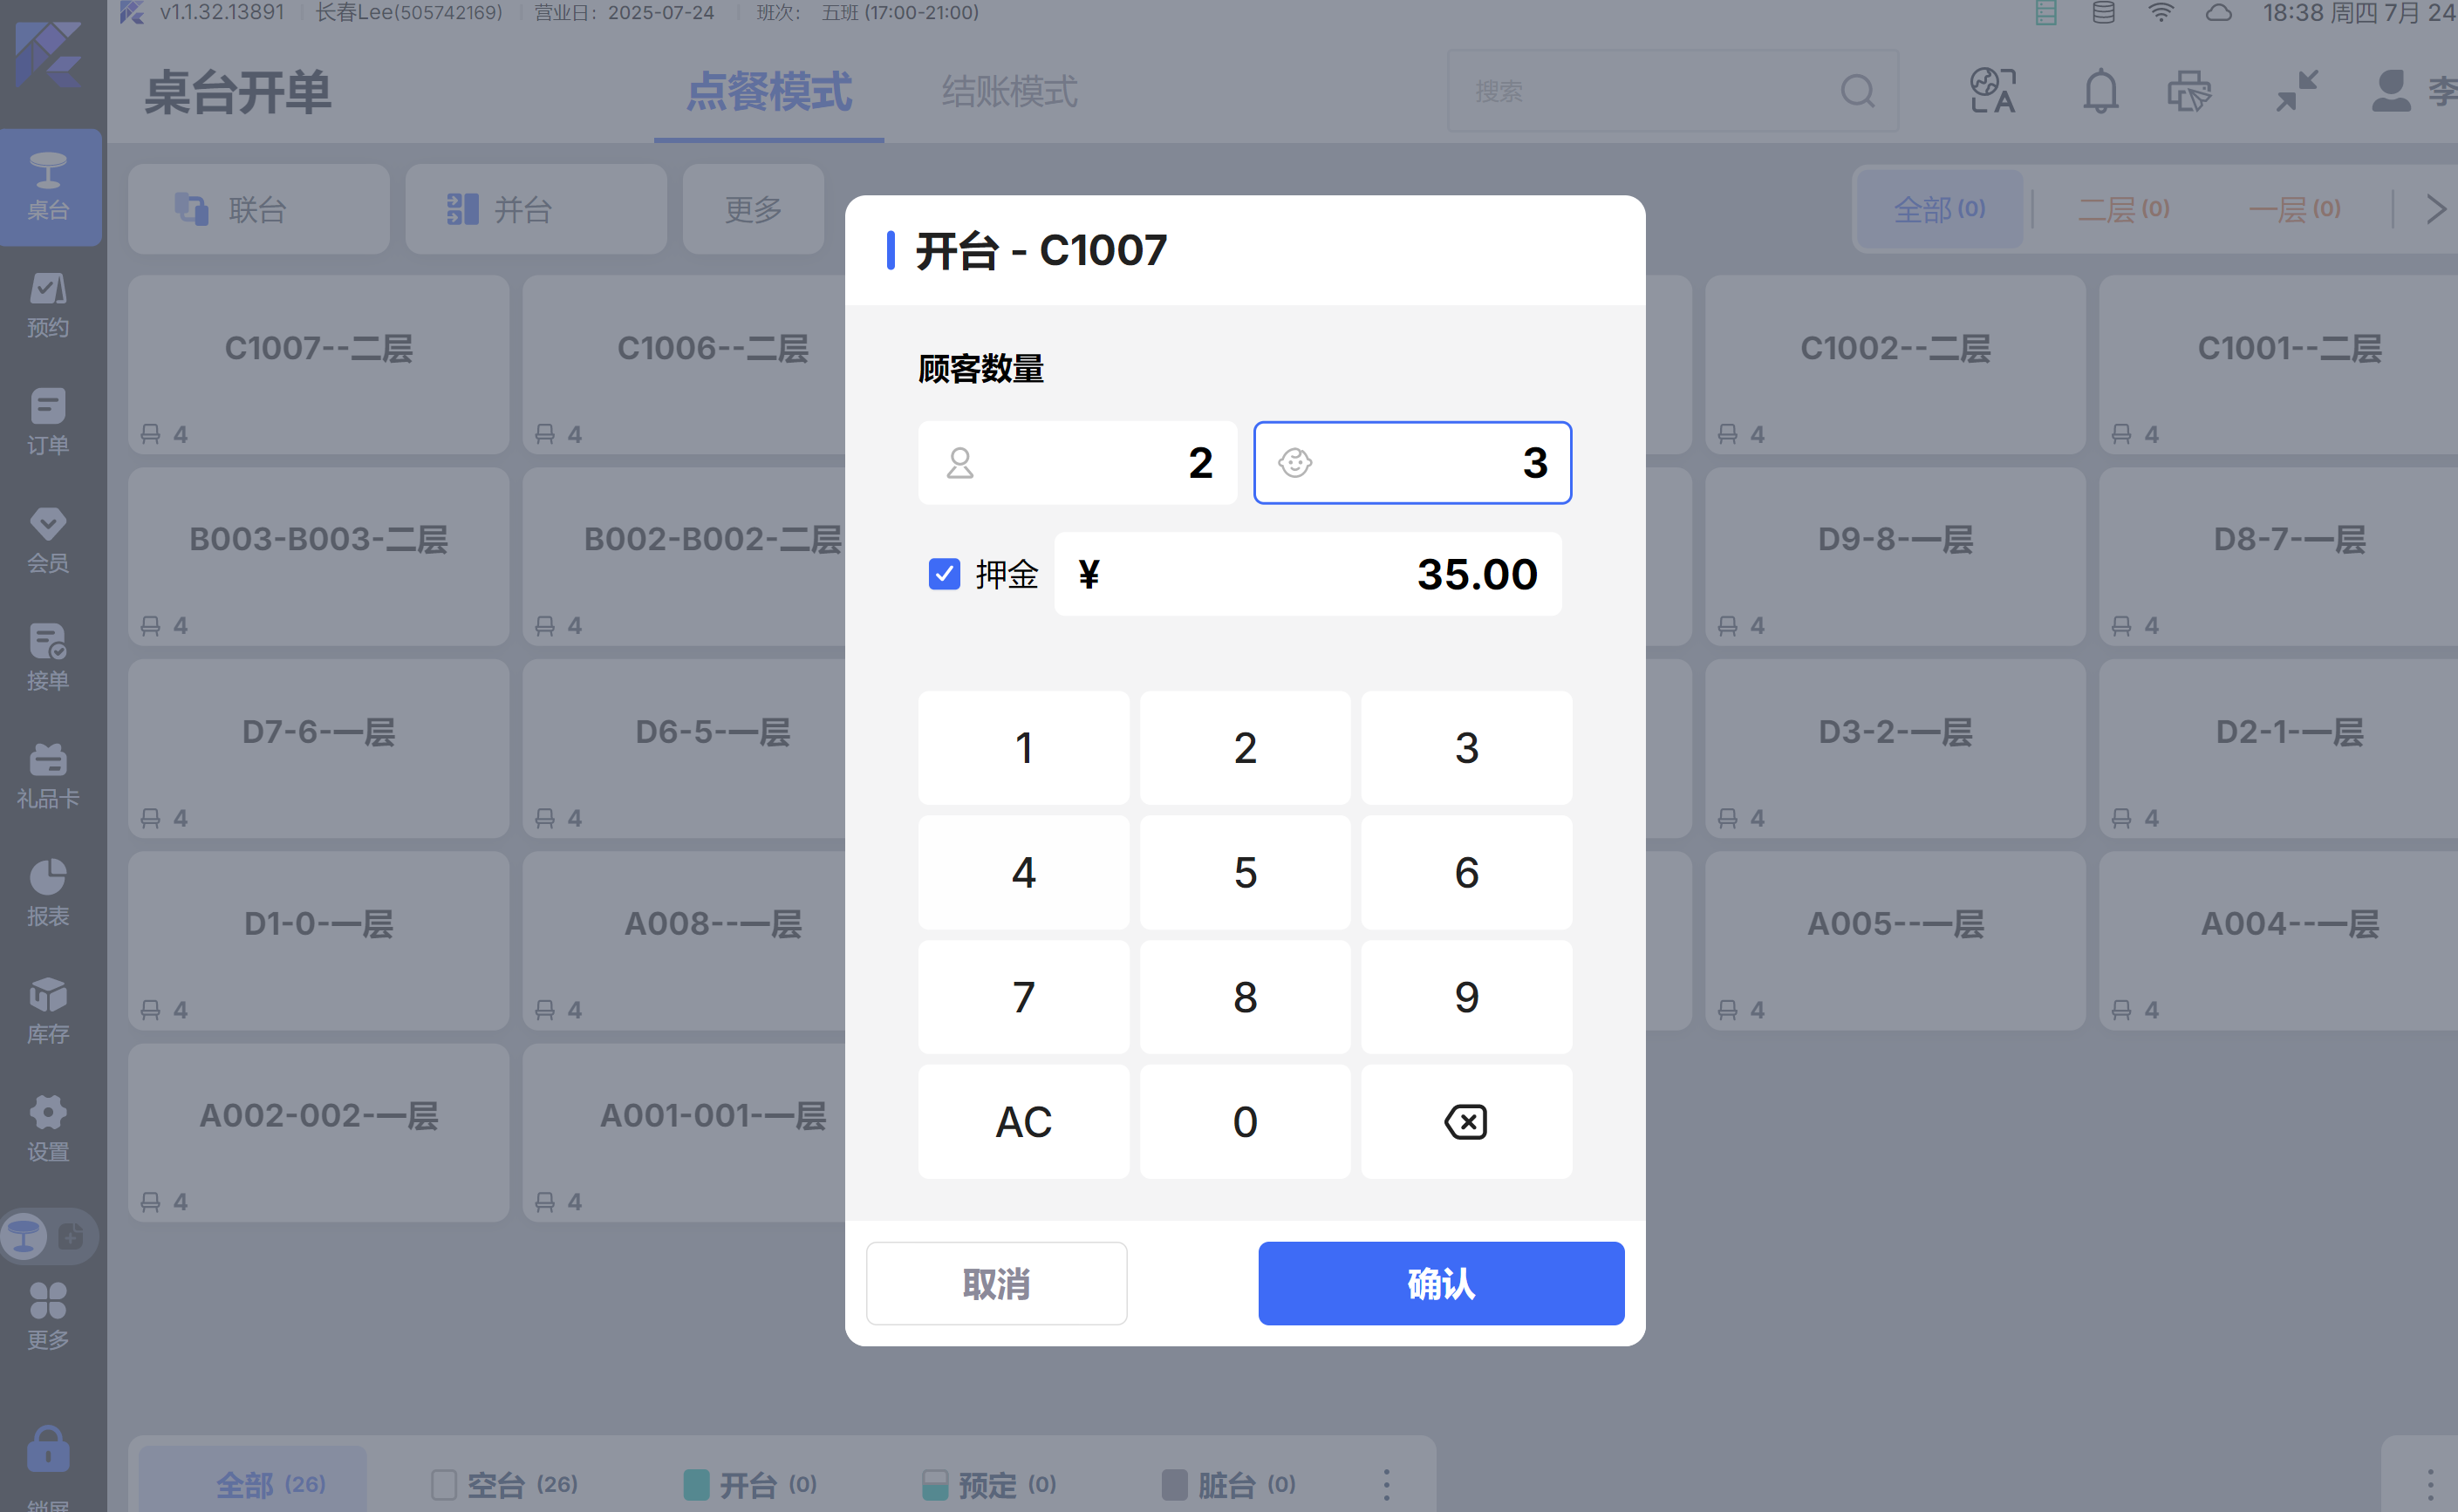Click the printer icon in the header
This screenshot has height=1512, width=2458.
pos(2188,92)
